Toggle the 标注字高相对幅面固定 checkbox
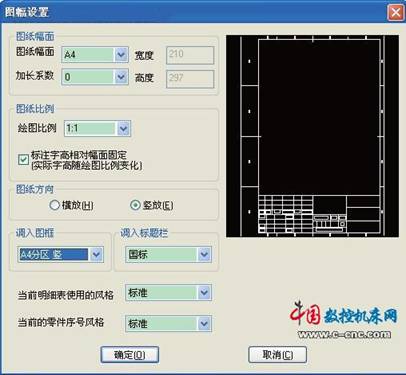The width and height of the screenshot is (406, 375). (23, 160)
